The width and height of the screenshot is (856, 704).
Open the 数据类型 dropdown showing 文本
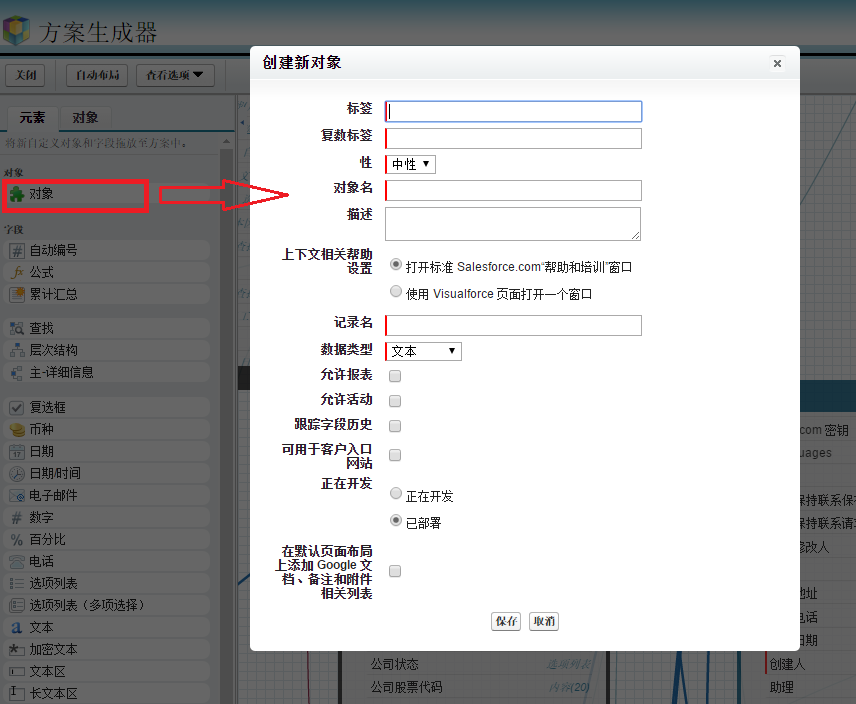point(424,351)
